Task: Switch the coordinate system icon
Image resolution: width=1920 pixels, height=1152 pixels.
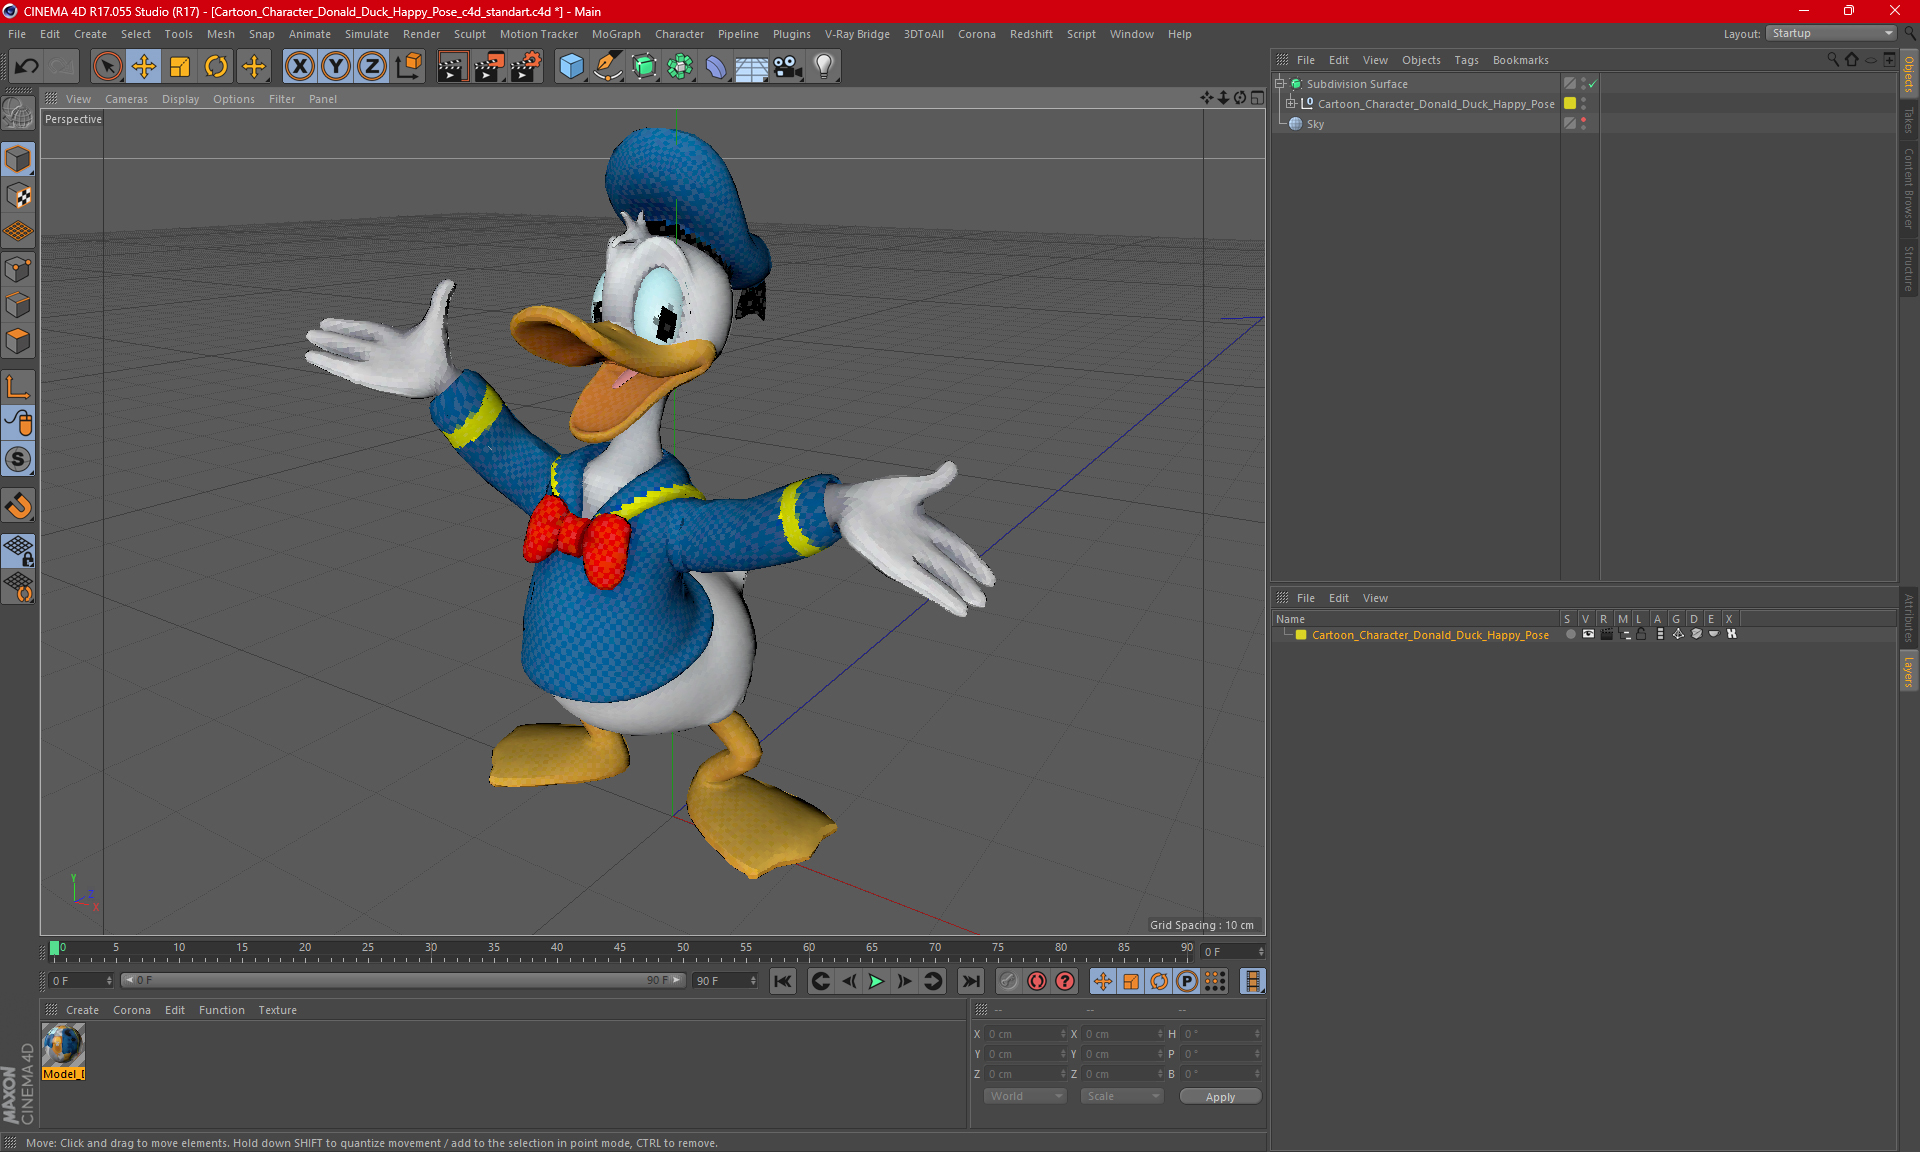Action: (408, 66)
